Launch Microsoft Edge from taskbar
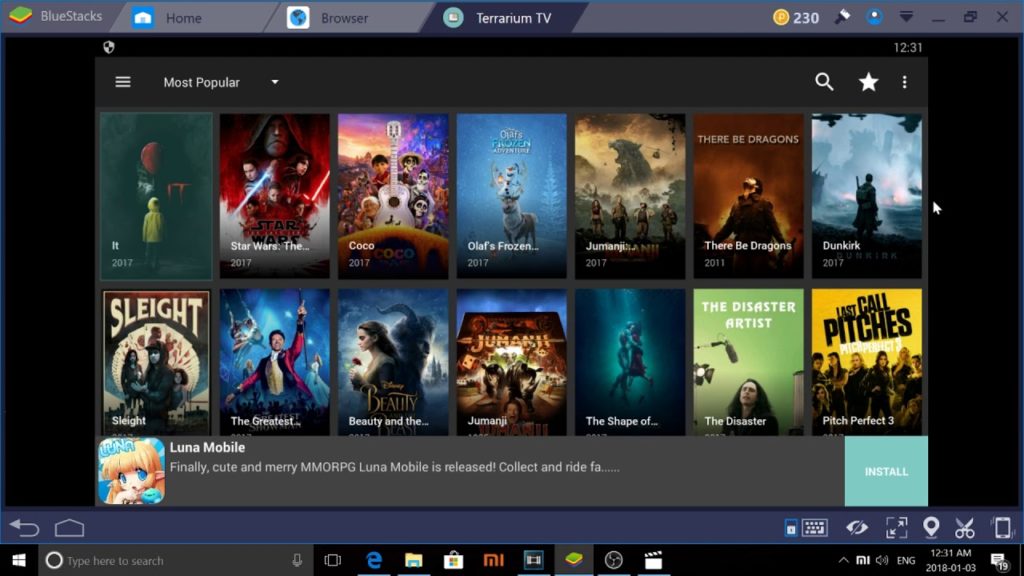Image resolution: width=1024 pixels, height=576 pixels. point(374,560)
